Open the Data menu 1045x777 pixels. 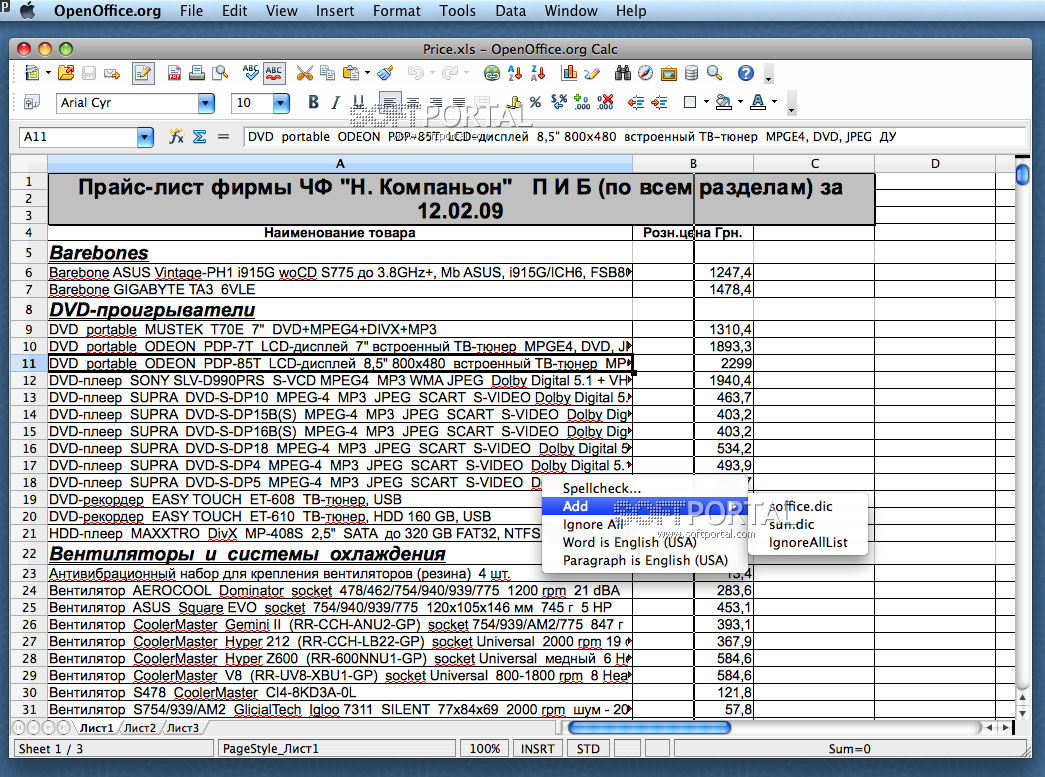coord(511,11)
